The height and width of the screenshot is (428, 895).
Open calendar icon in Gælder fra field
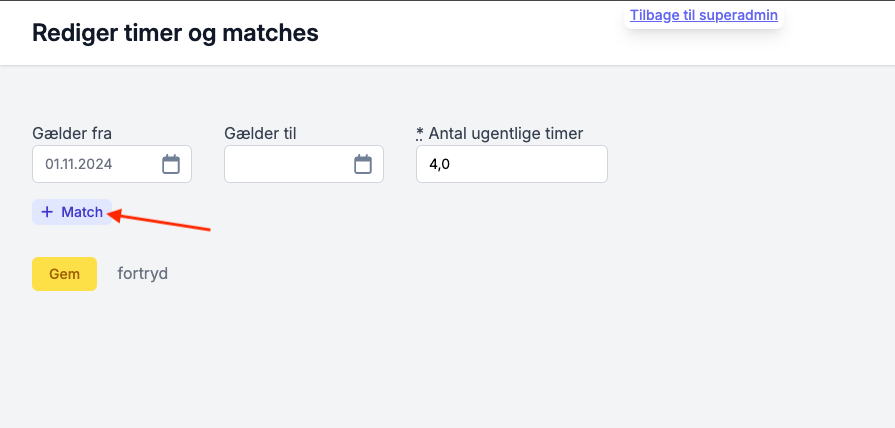tap(171, 164)
